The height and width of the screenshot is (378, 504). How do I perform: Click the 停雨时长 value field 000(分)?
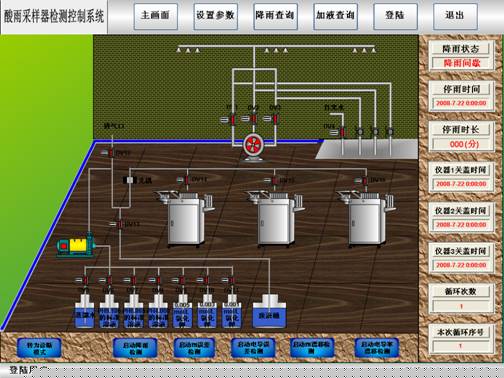pyautogui.click(x=461, y=144)
